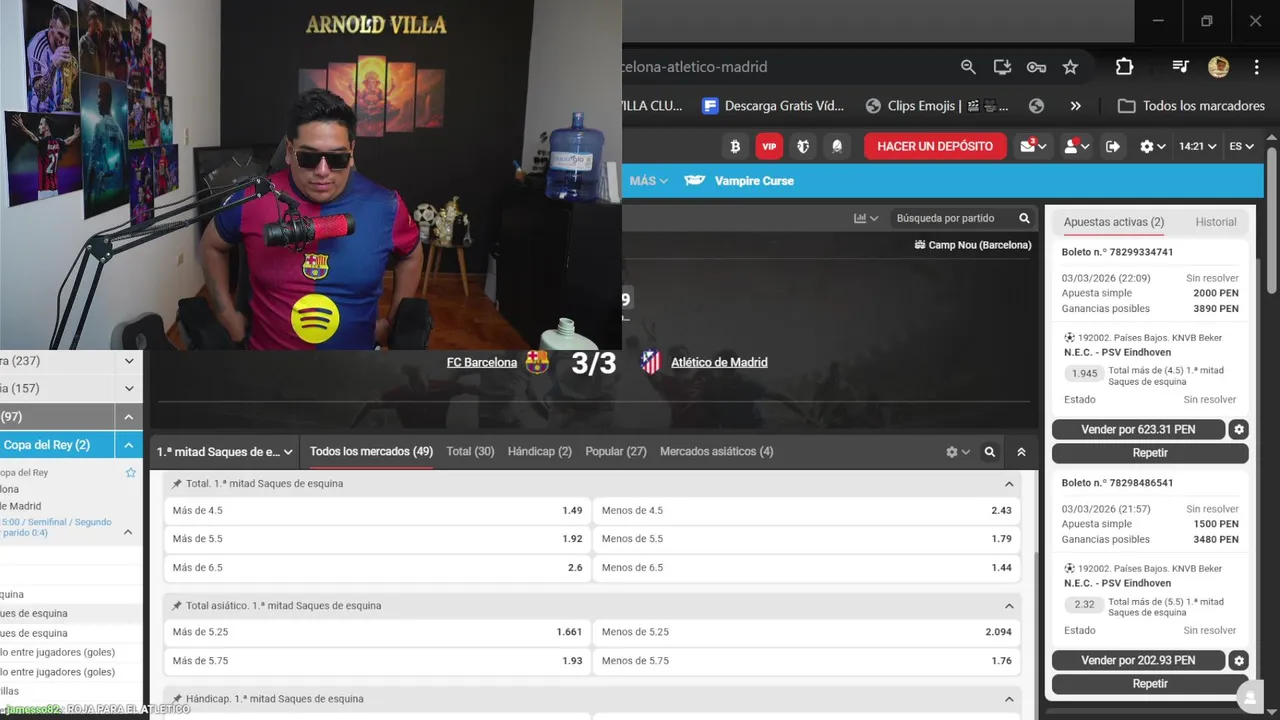The image size is (1280, 720).
Task: Open the FC Barcelona team link
Action: click(x=482, y=362)
